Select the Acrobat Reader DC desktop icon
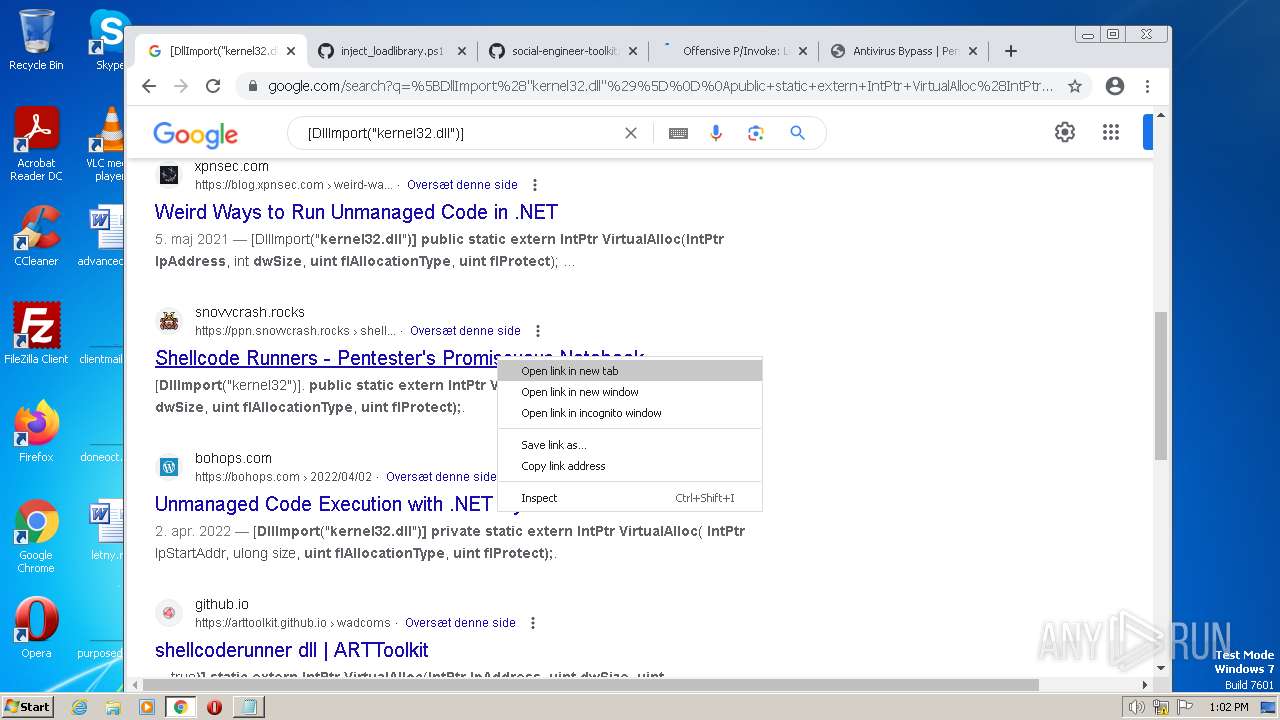 tap(36, 144)
